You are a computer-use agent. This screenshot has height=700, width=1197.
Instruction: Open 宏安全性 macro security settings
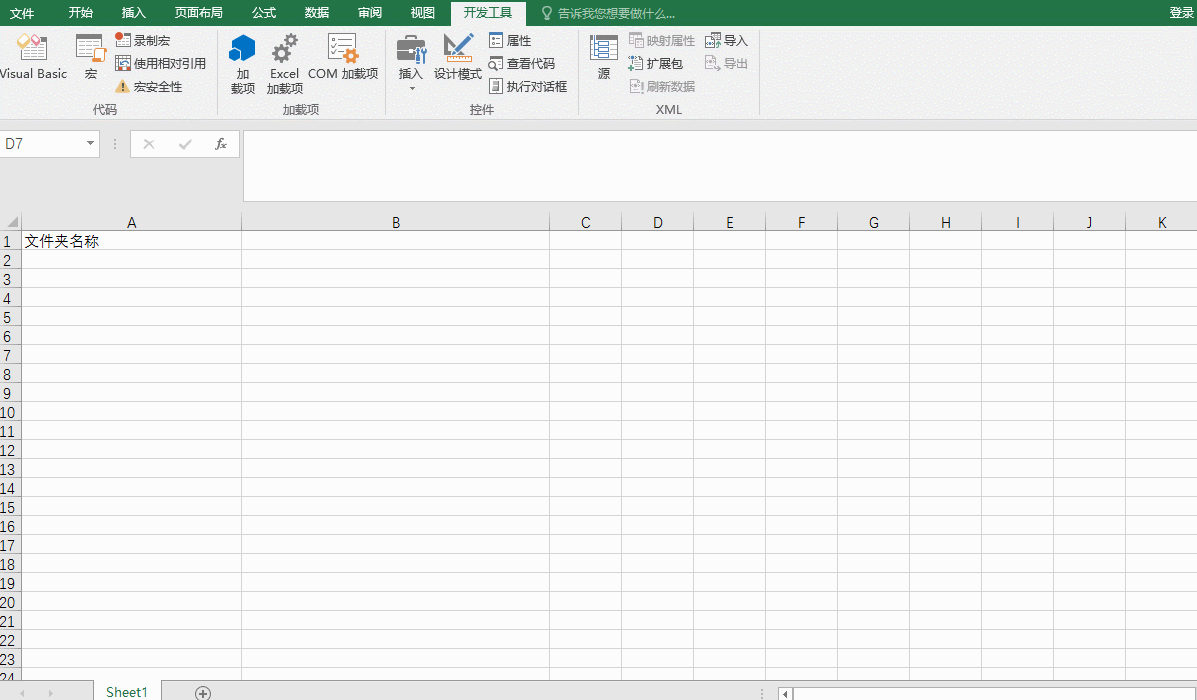tap(153, 86)
